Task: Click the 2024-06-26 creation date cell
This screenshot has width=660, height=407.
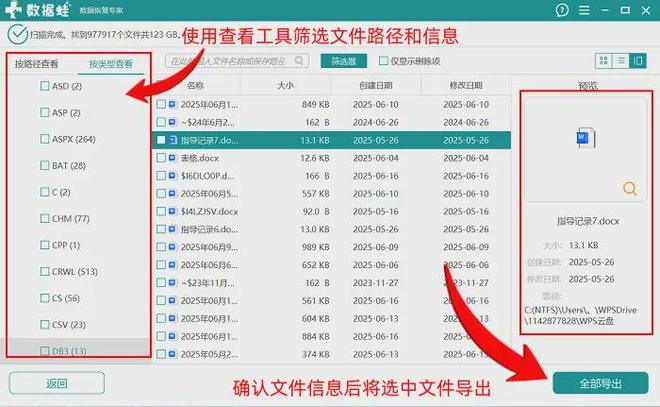Action: [375, 122]
